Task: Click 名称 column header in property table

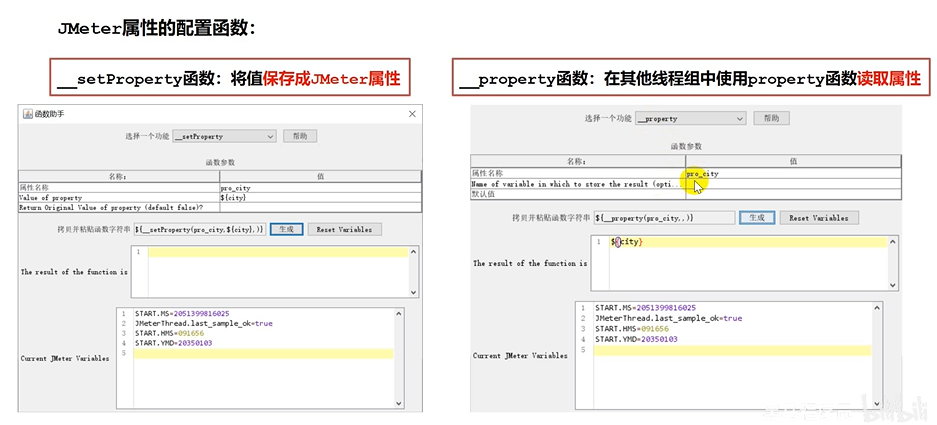Action: click(x=578, y=161)
